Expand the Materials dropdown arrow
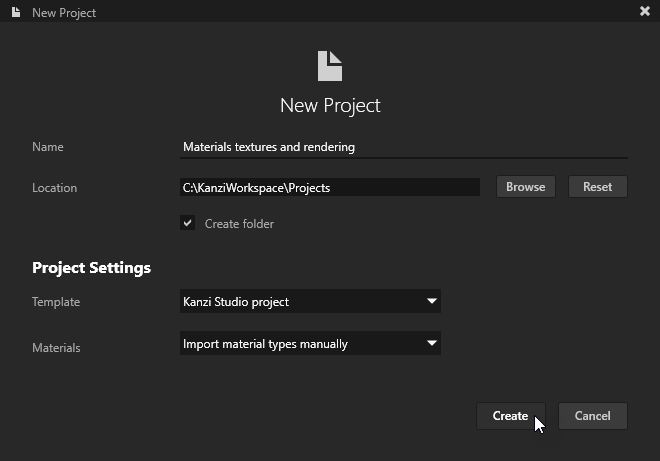 pos(431,343)
